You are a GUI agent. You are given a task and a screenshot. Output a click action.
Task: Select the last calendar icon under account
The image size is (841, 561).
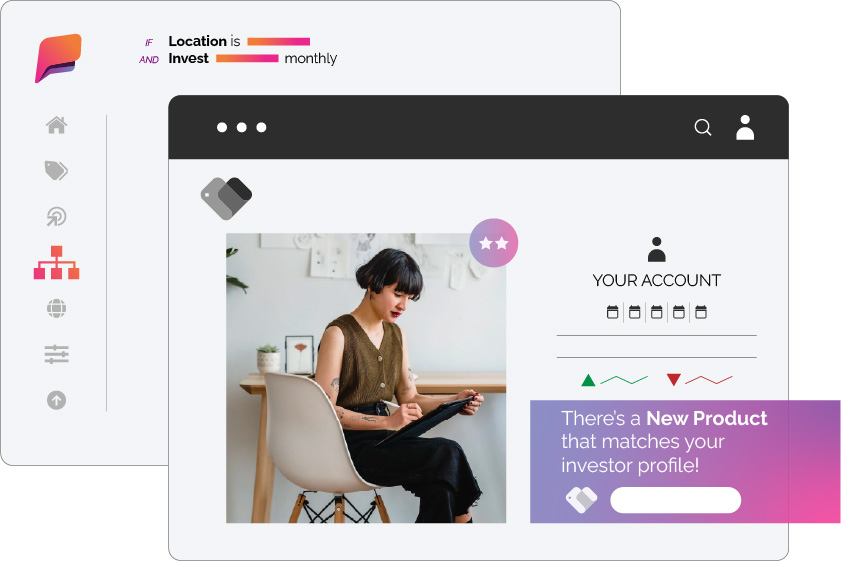(700, 312)
